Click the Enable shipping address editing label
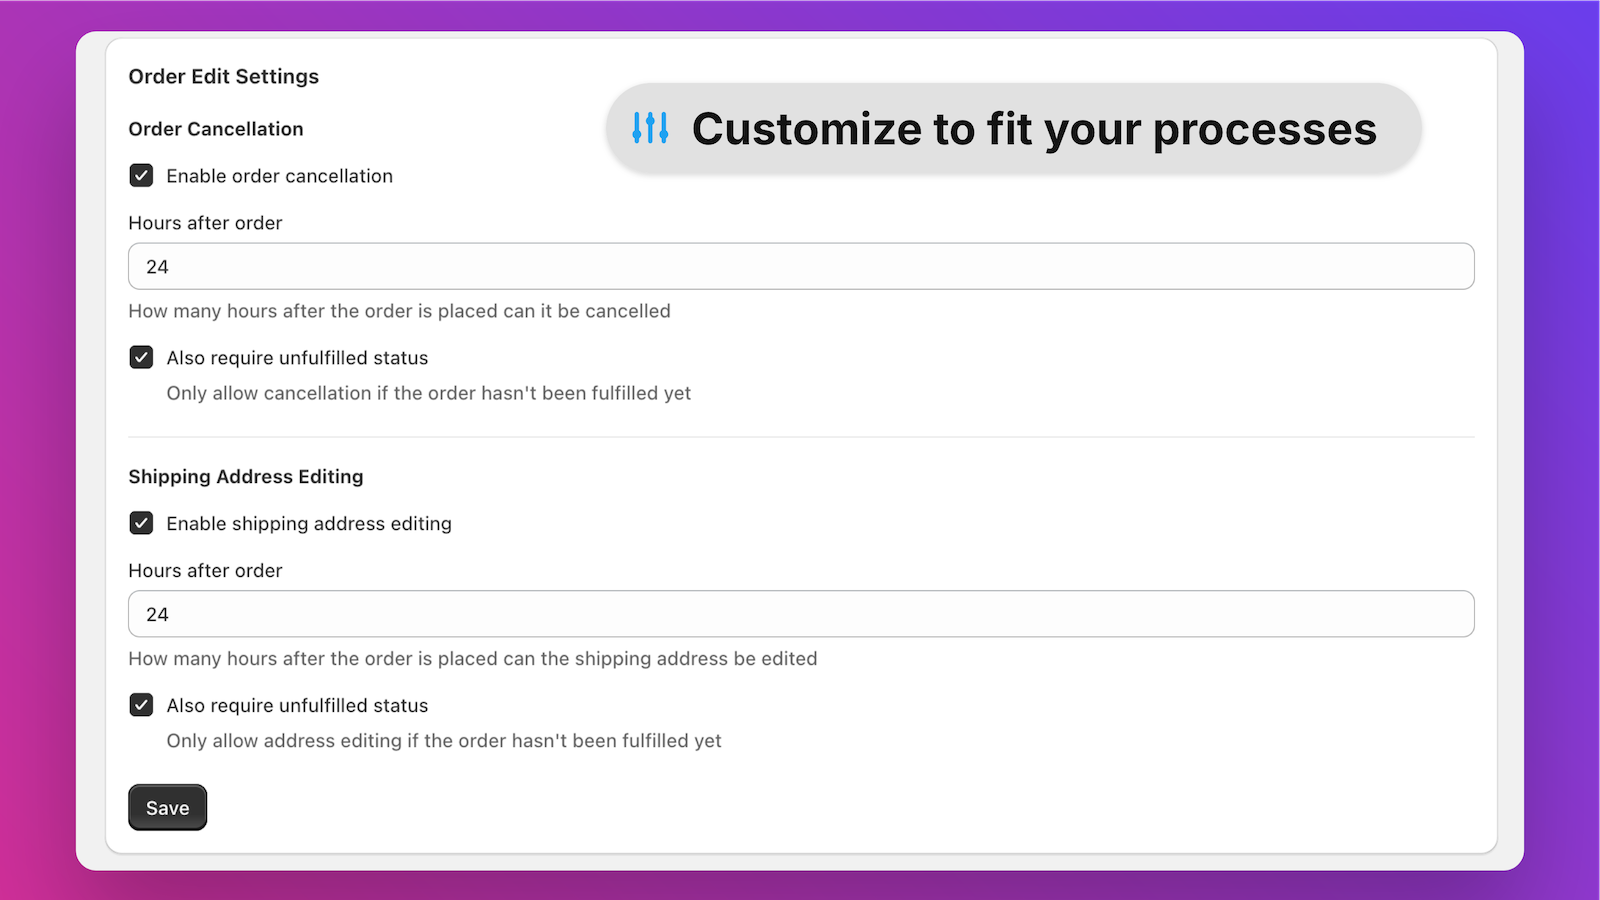The image size is (1600, 900). 309,524
